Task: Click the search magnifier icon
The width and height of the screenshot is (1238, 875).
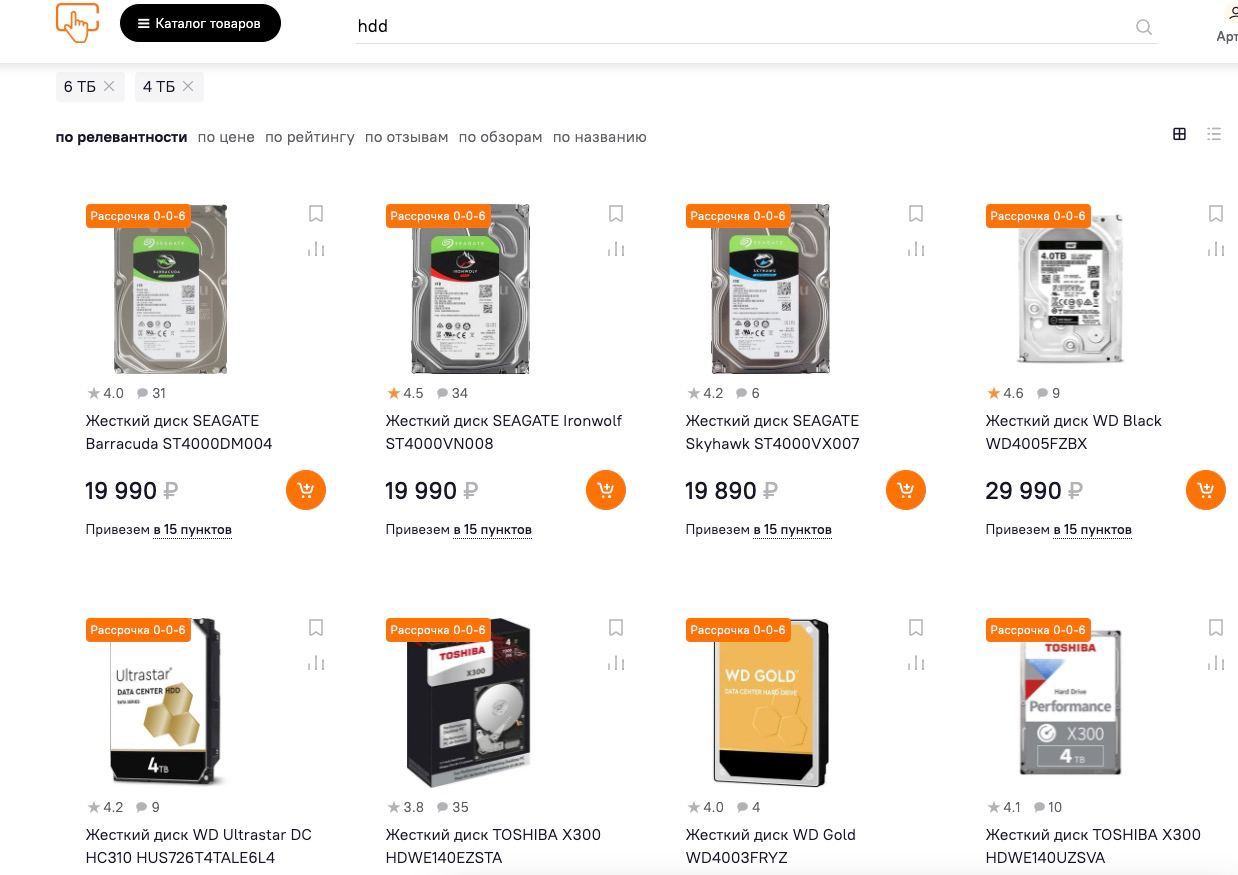Action: (1144, 27)
